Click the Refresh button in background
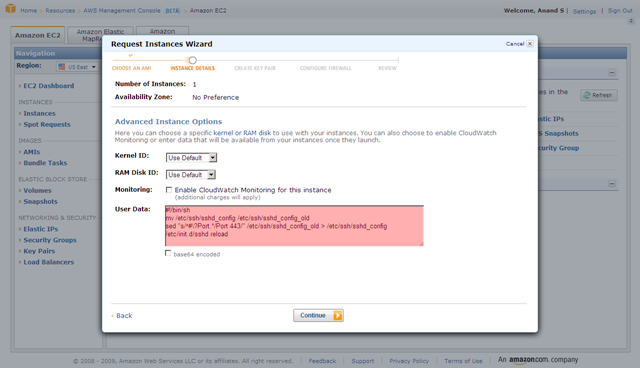 (x=599, y=95)
